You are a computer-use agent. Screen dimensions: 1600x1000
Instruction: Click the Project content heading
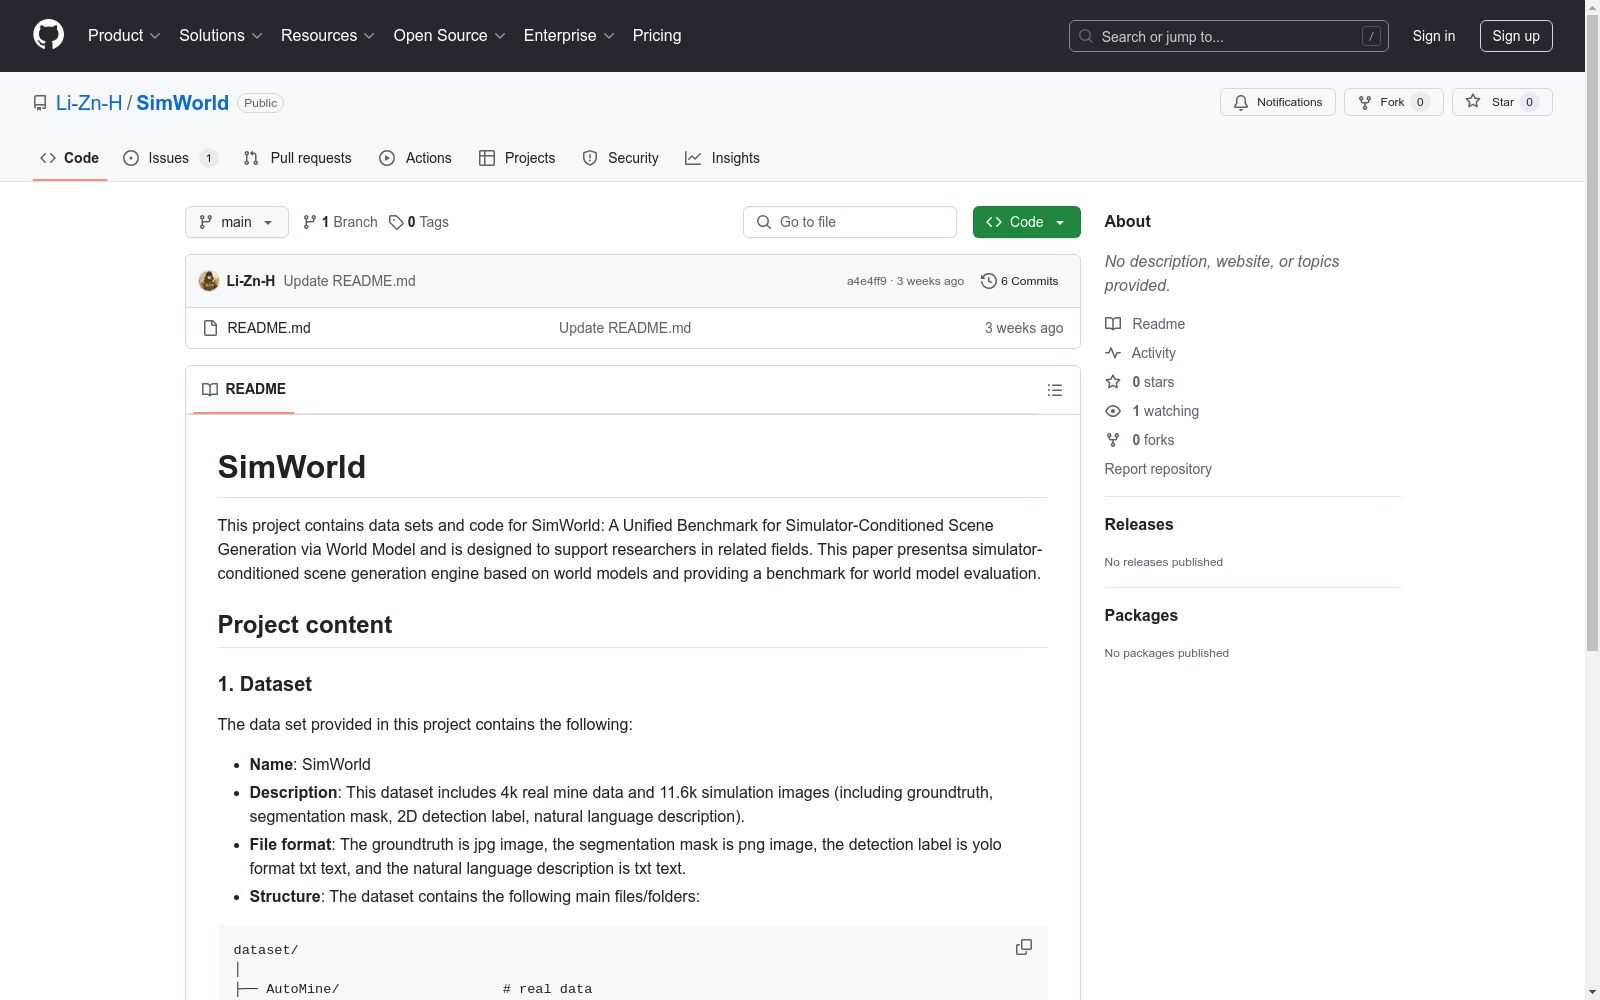pos(305,625)
